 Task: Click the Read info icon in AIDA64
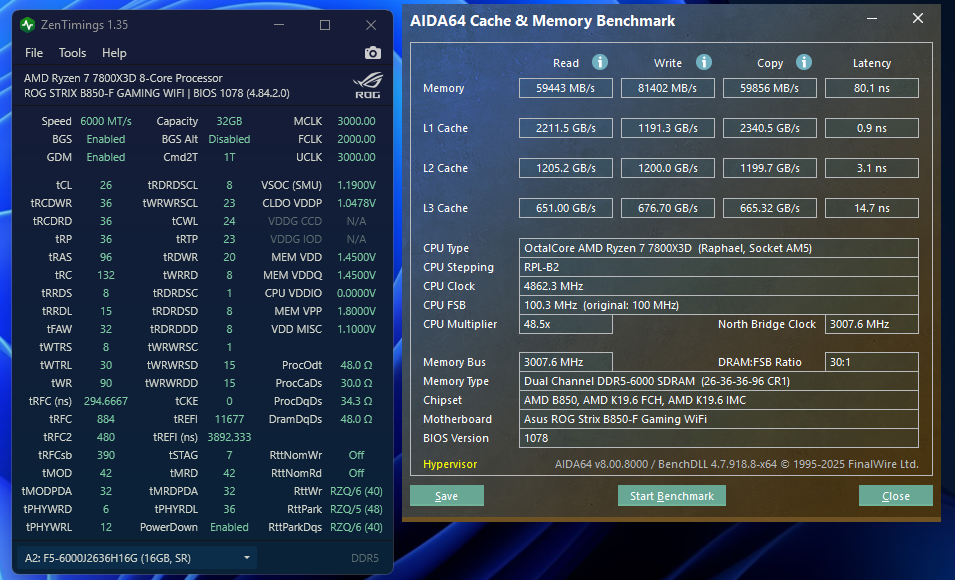600,62
